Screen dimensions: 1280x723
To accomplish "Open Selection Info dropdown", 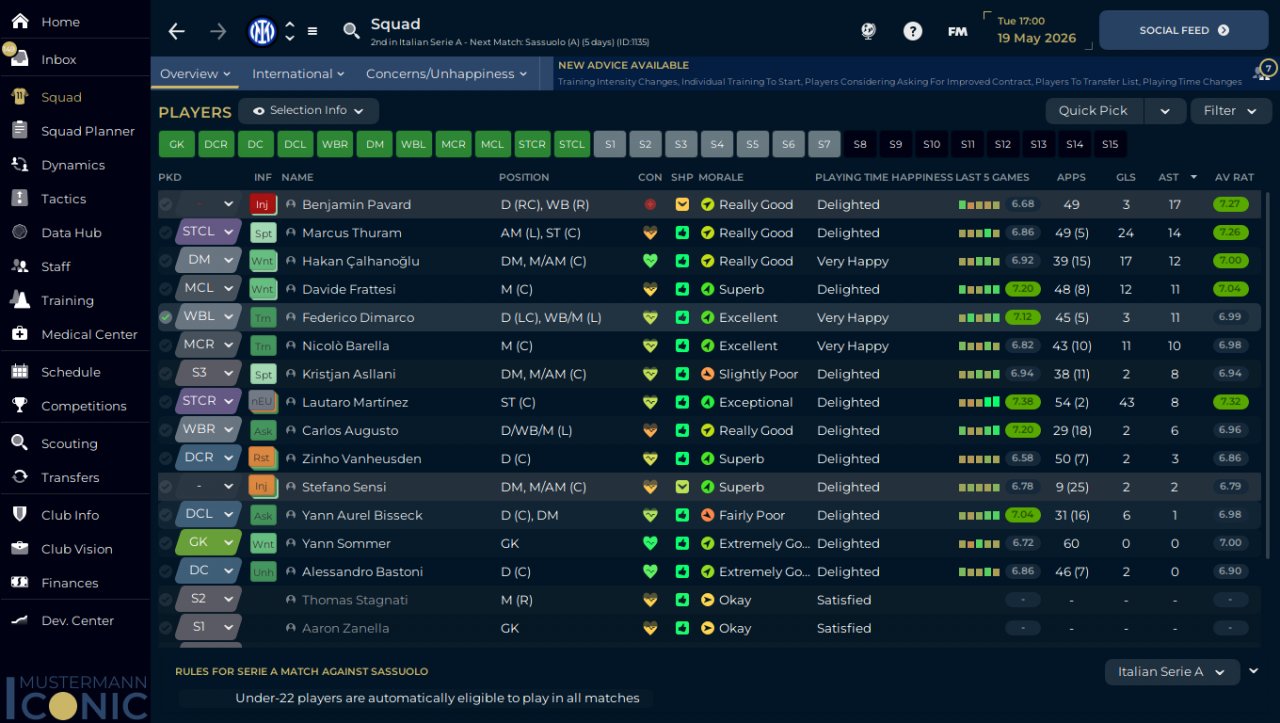I will (308, 111).
